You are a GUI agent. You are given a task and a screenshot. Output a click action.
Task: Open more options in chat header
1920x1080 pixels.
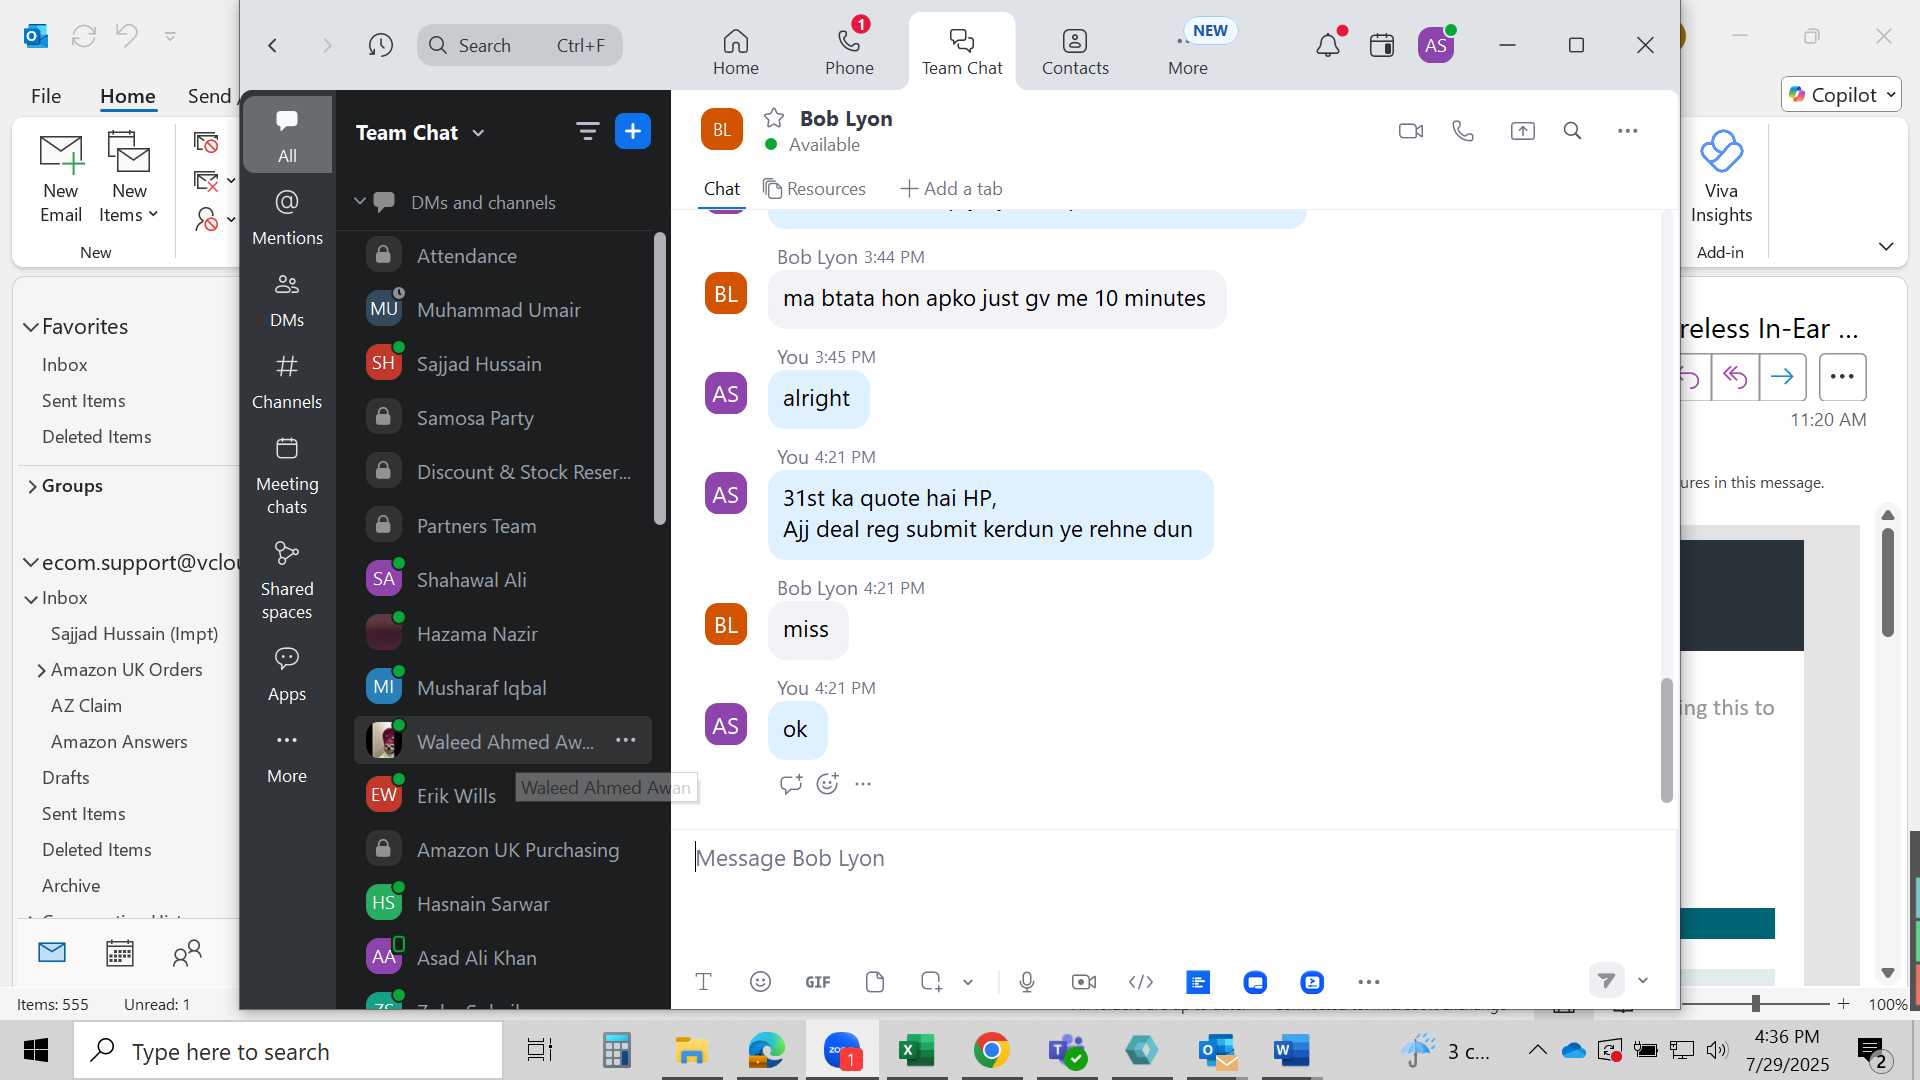[1627, 131]
